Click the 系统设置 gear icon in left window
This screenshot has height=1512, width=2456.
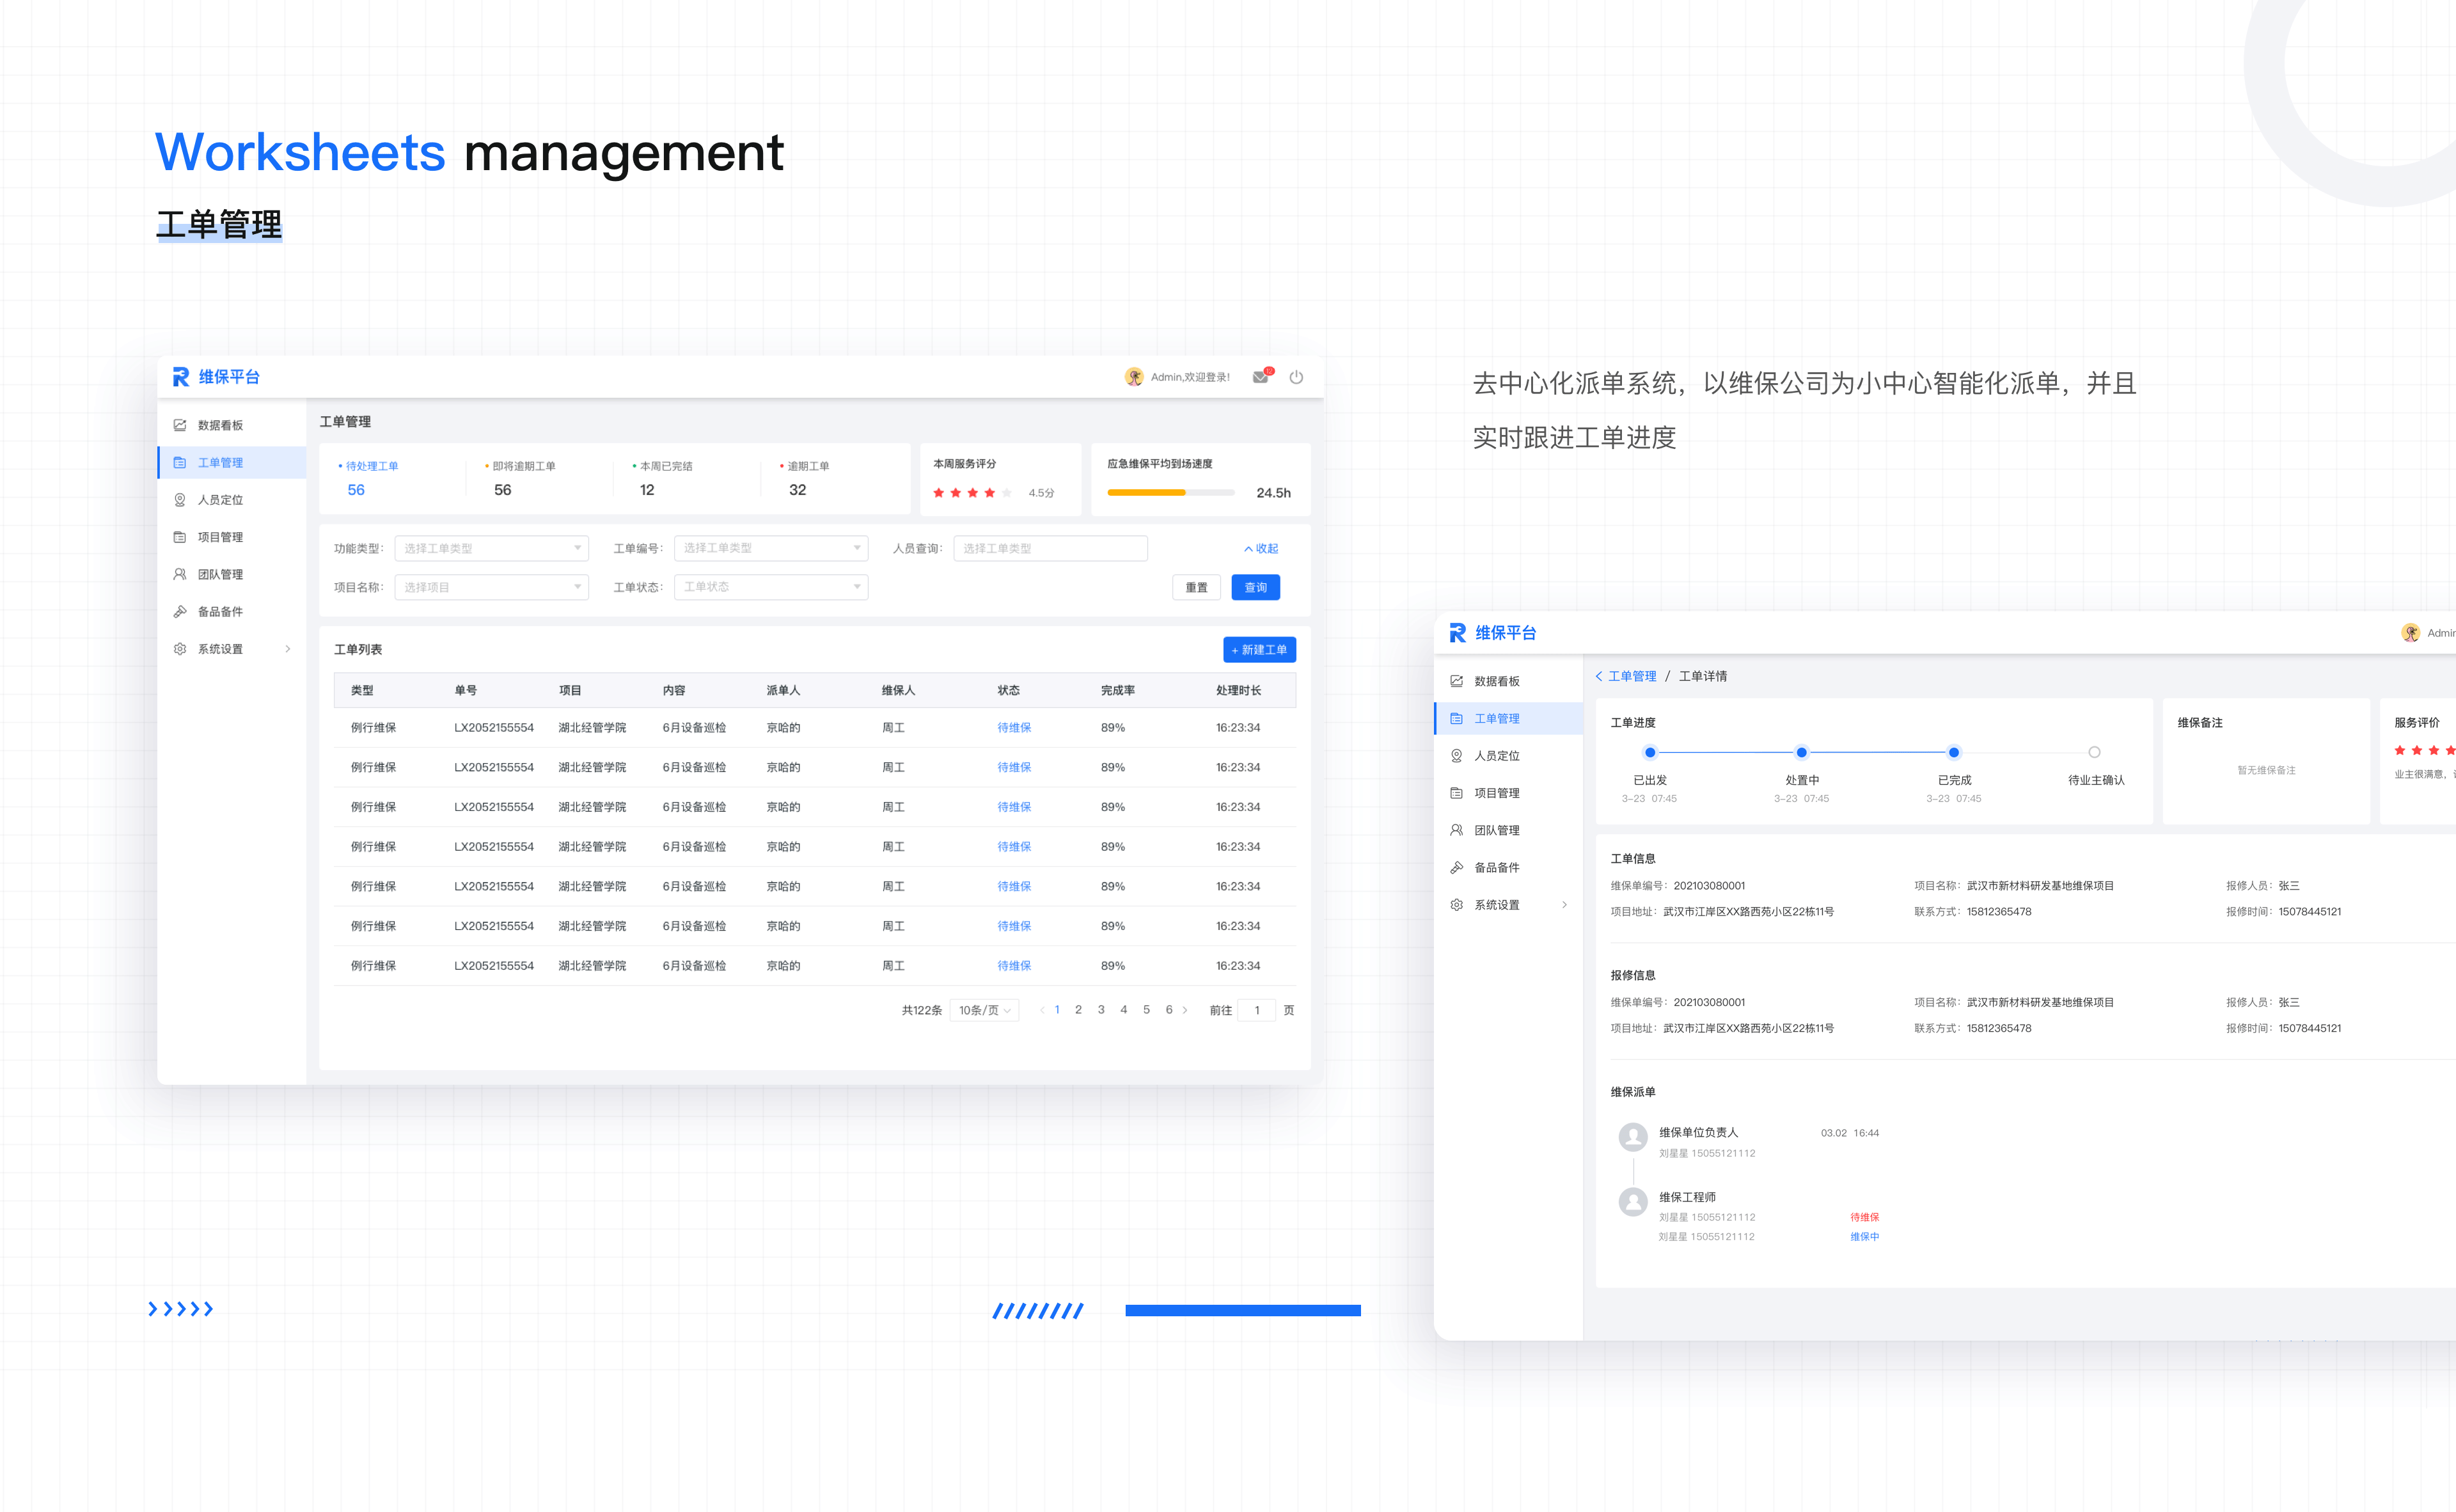point(180,649)
